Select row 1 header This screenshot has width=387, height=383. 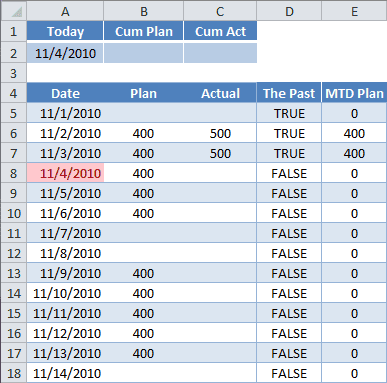point(14,31)
